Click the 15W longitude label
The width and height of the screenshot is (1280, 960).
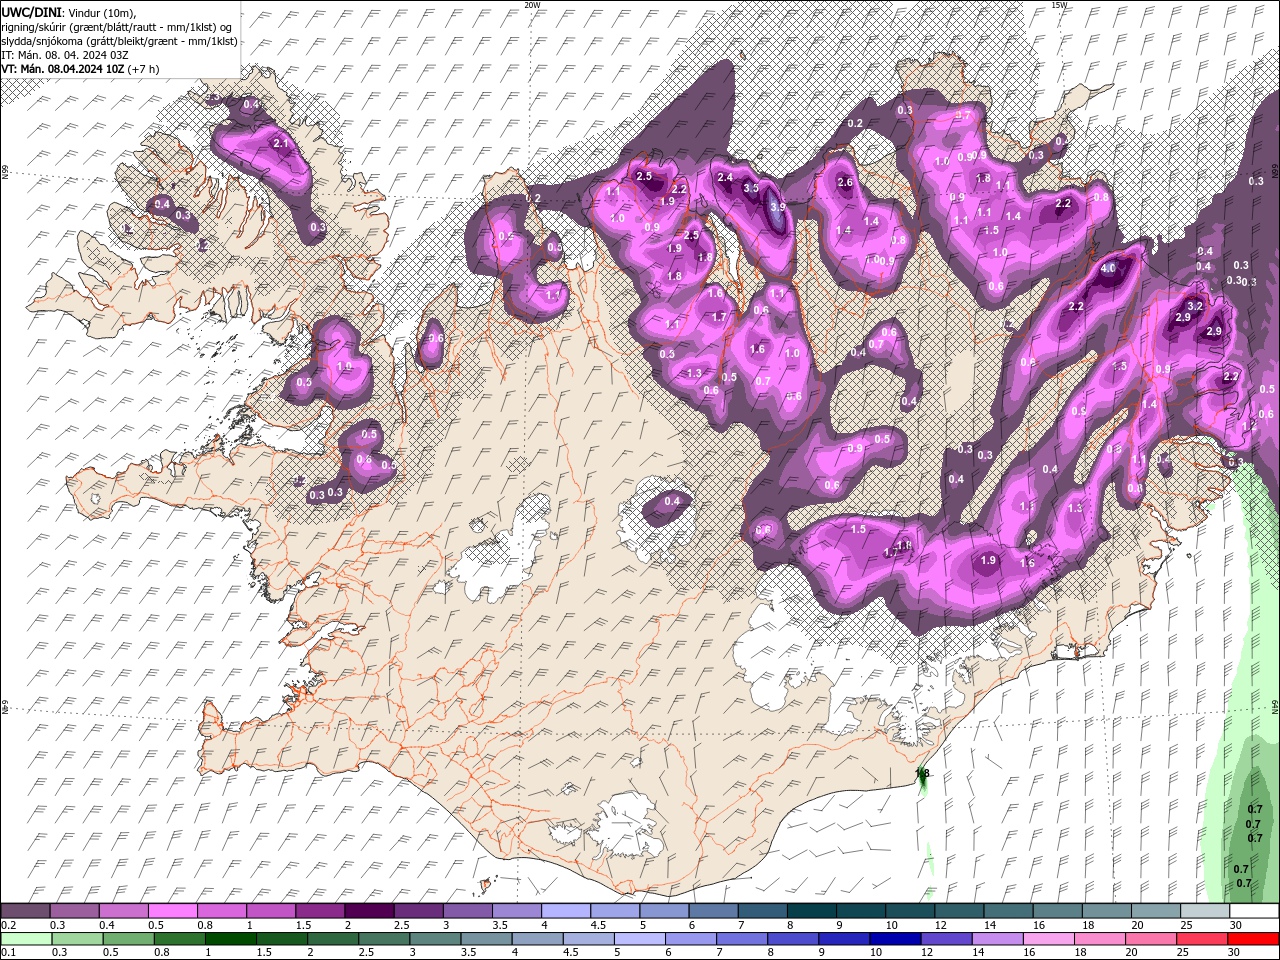tap(1059, 5)
